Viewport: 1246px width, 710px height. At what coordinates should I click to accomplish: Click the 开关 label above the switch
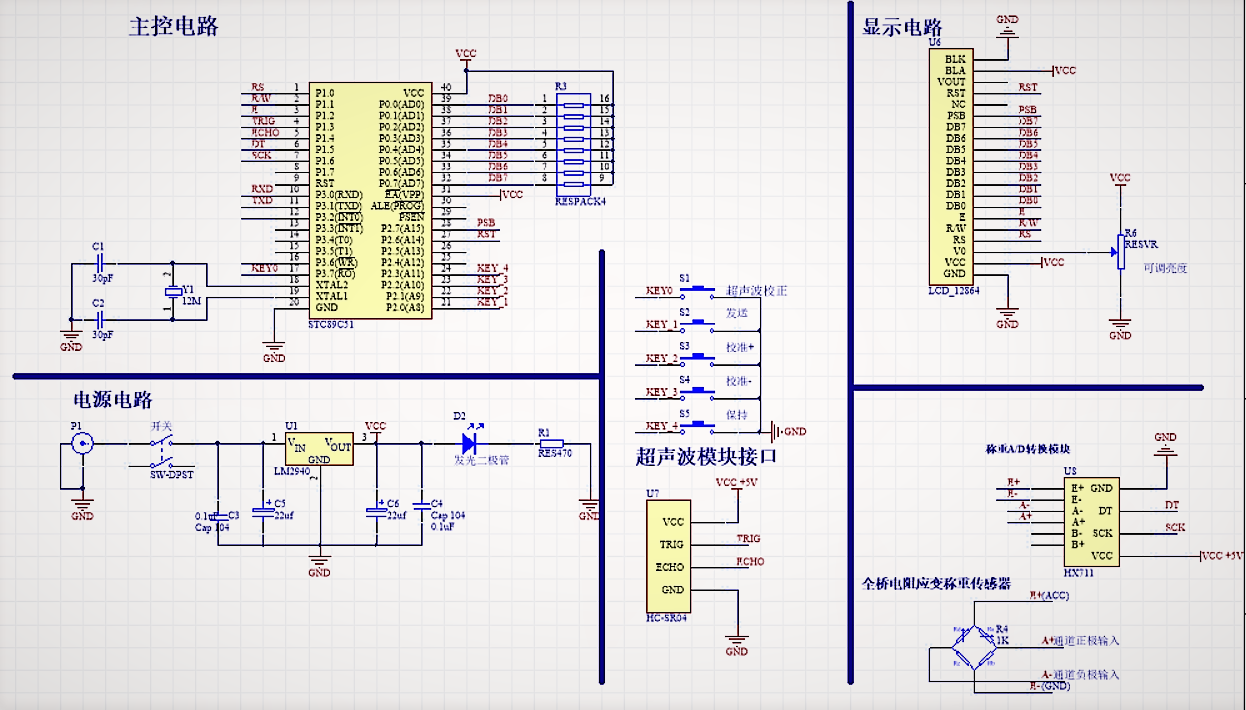tap(162, 426)
